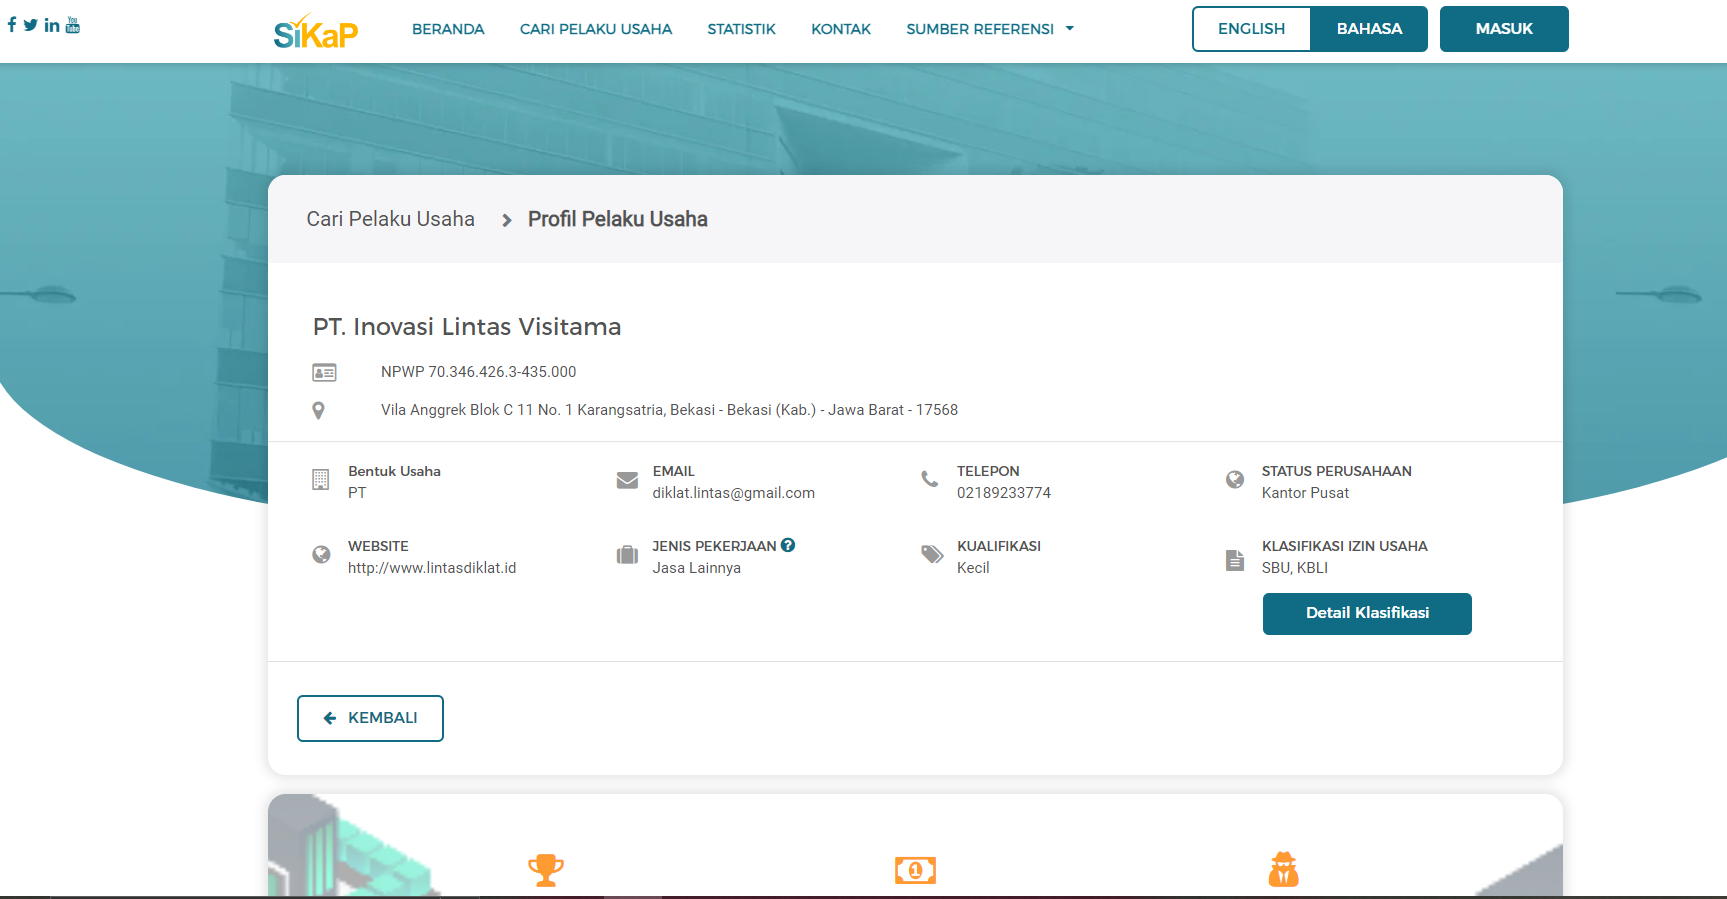Open the STATISTIK menu item
The height and width of the screenshot is (899, 1727).
[x=741, y=29]
